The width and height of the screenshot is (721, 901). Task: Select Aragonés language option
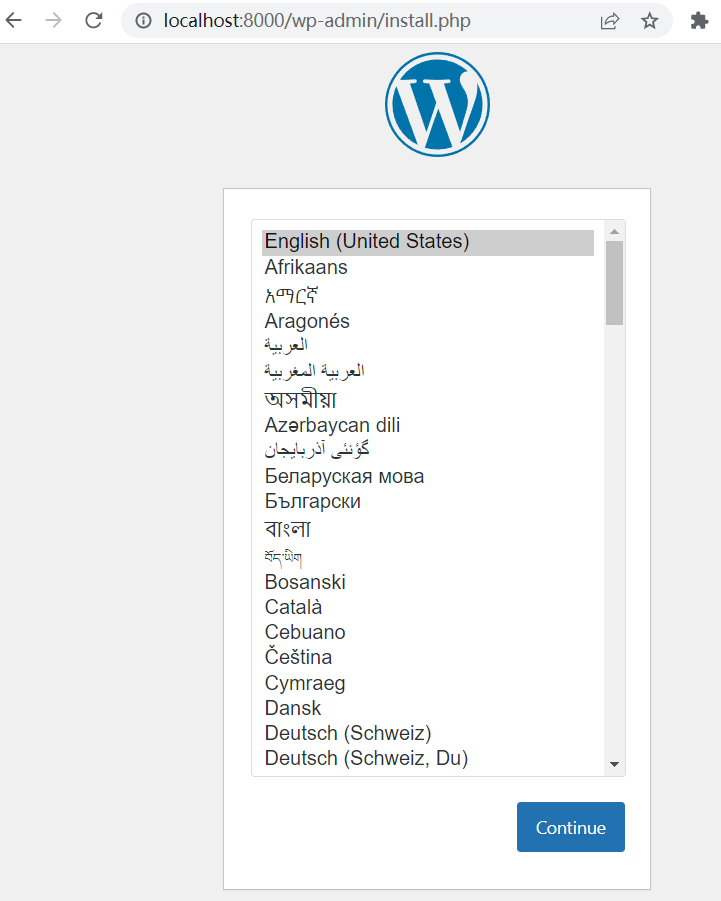(x=307, y=321)
